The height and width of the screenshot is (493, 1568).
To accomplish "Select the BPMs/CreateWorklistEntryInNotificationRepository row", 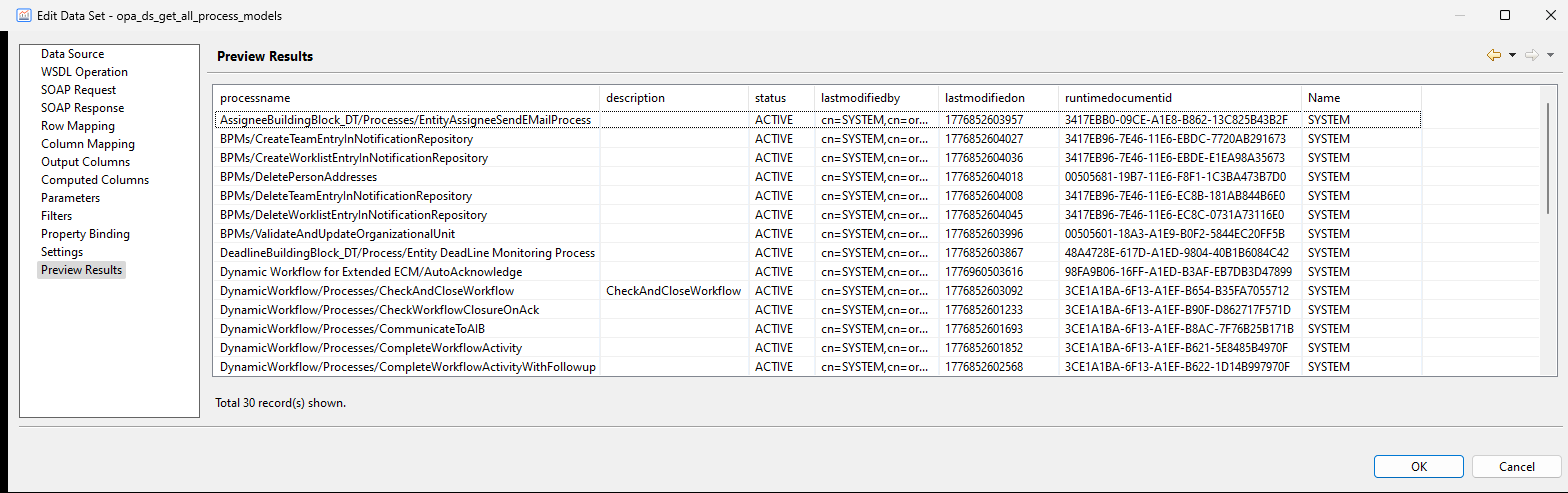I will [817, 158].
